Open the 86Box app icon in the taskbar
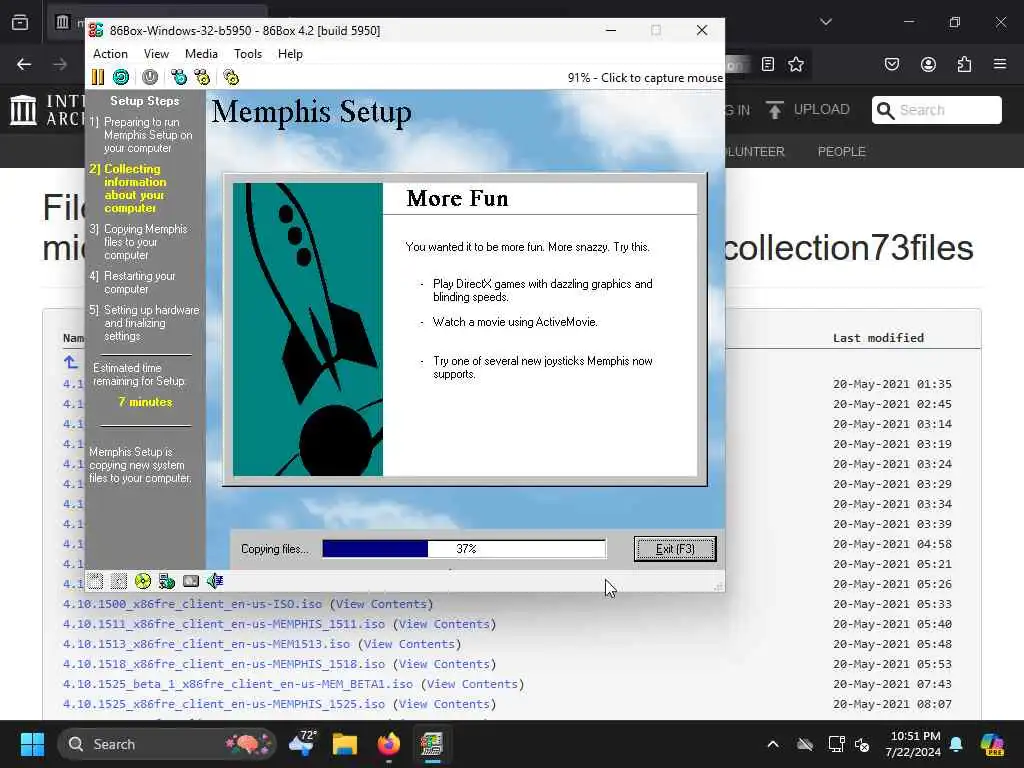 click(x=432, y=744)
